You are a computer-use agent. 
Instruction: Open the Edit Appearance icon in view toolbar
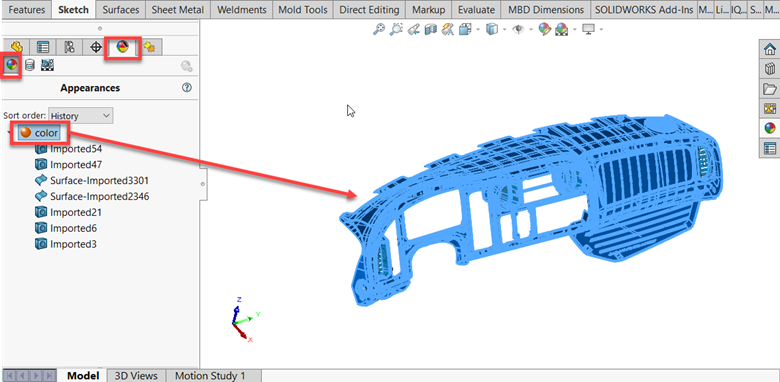[x=545, y=30]
